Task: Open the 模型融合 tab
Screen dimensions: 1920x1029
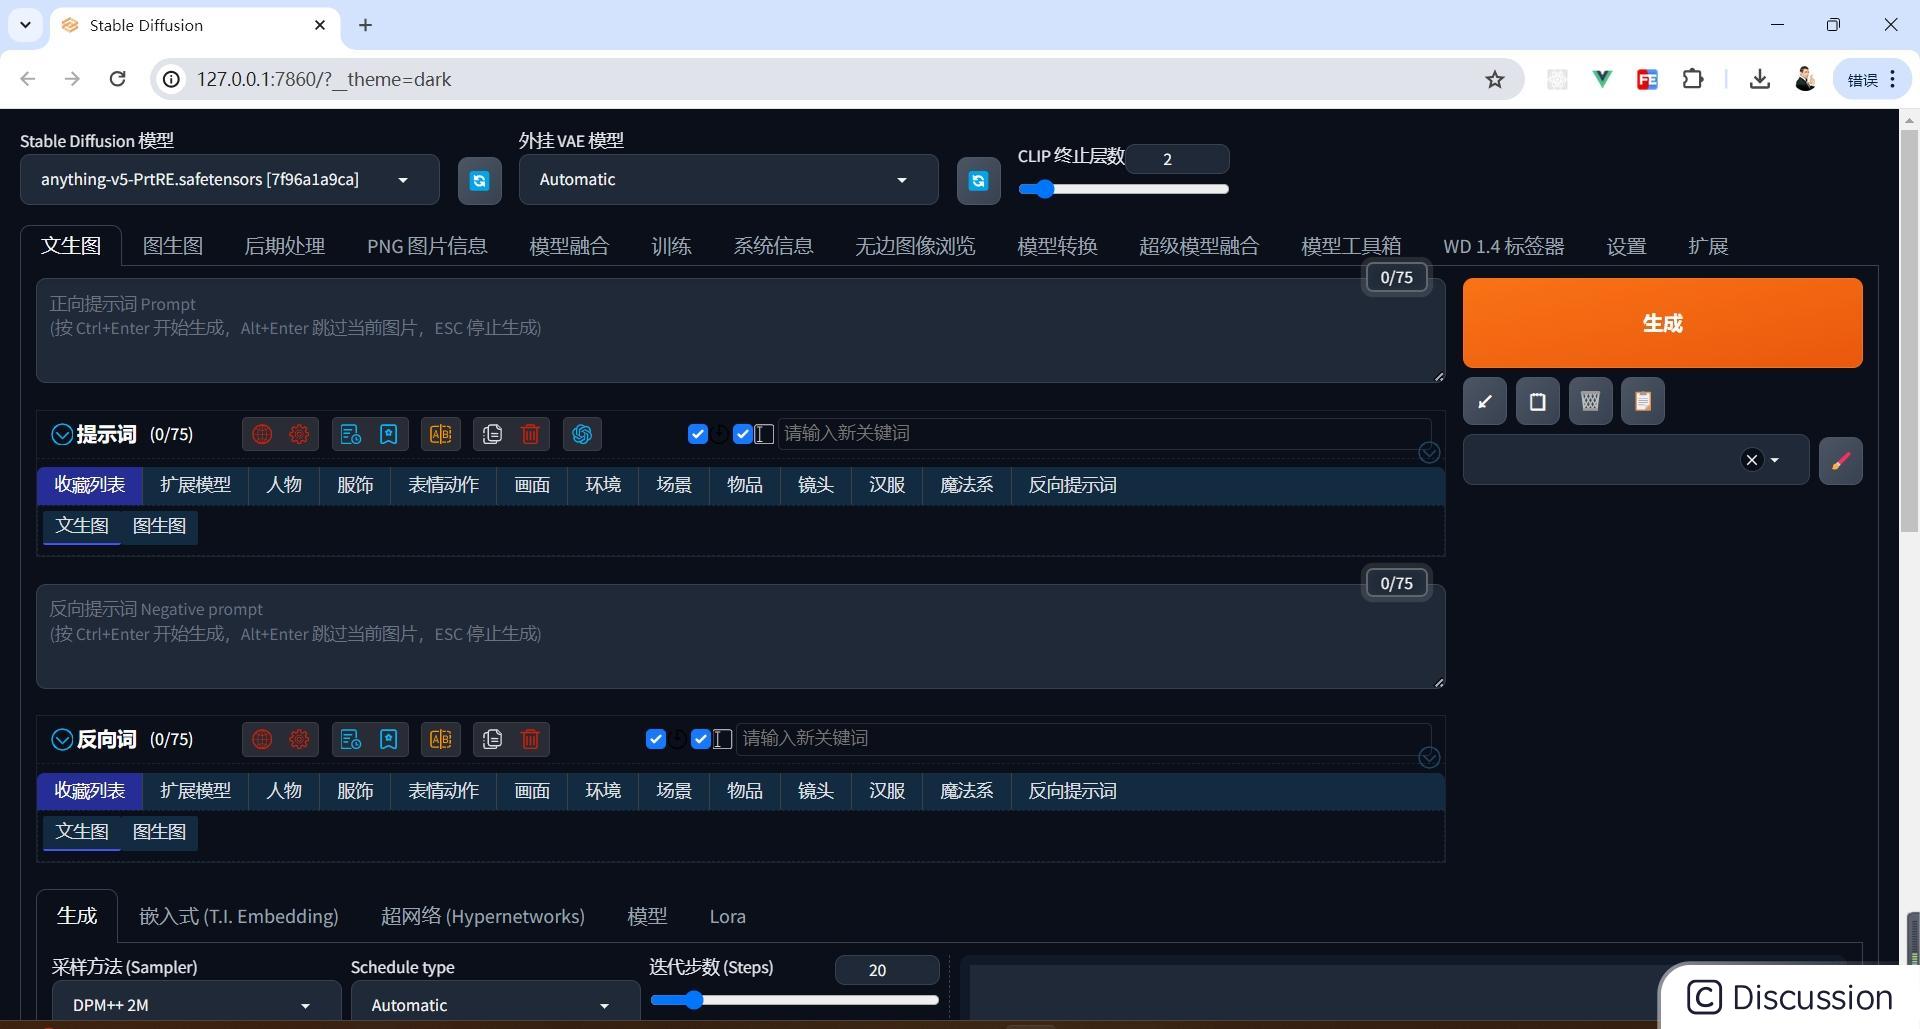Action: pyautogui.click(x=569, y=246)
